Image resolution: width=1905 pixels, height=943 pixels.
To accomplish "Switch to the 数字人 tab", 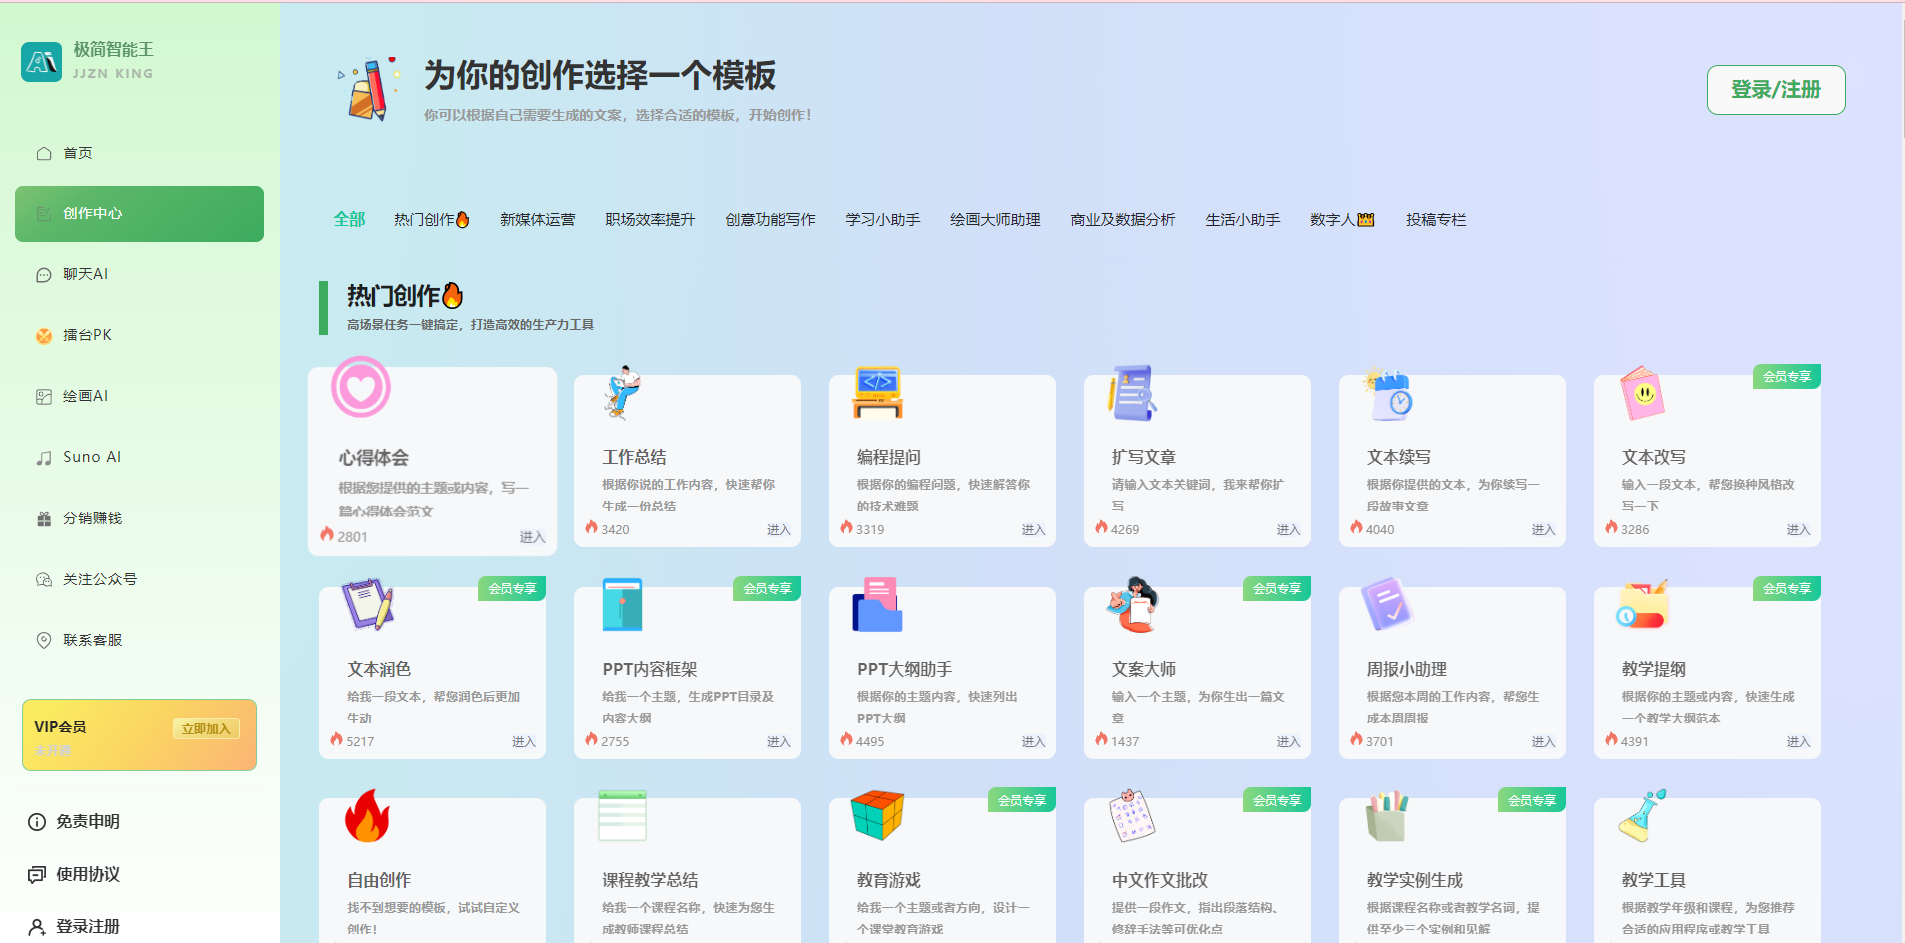I will click(x=1340, y=220).
